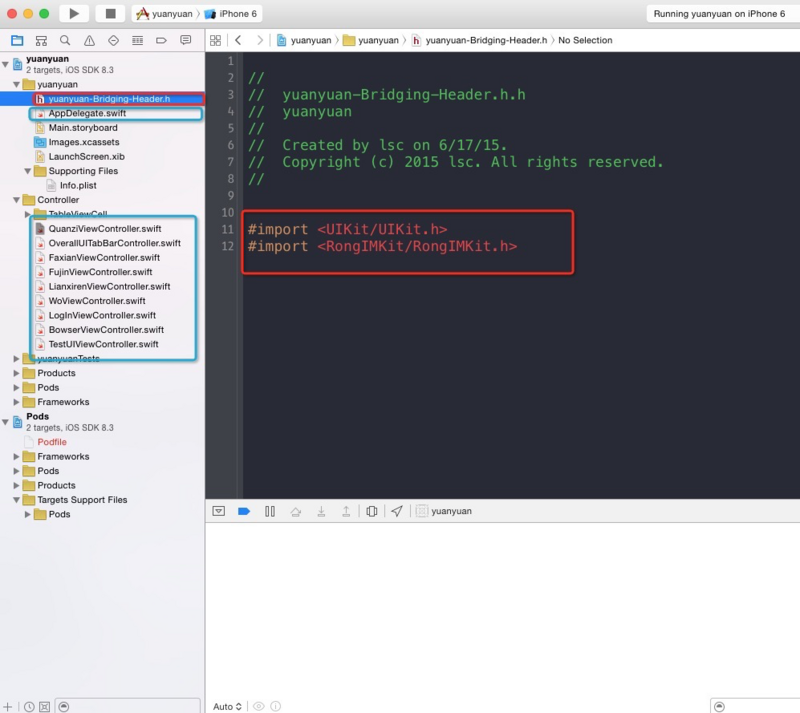Click the console filter field at bottom right

point(755,706)
